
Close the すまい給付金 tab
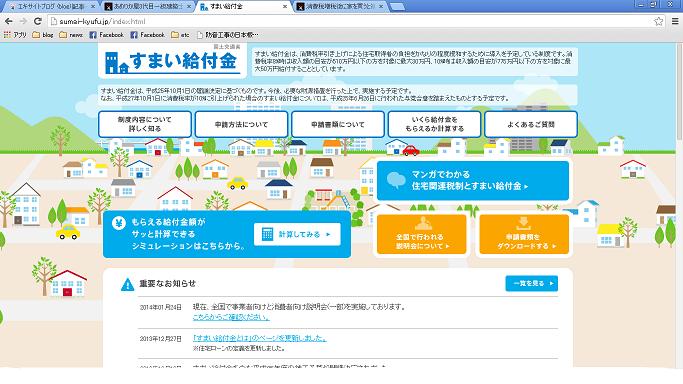pyautogui.click(x=285, y=7)
